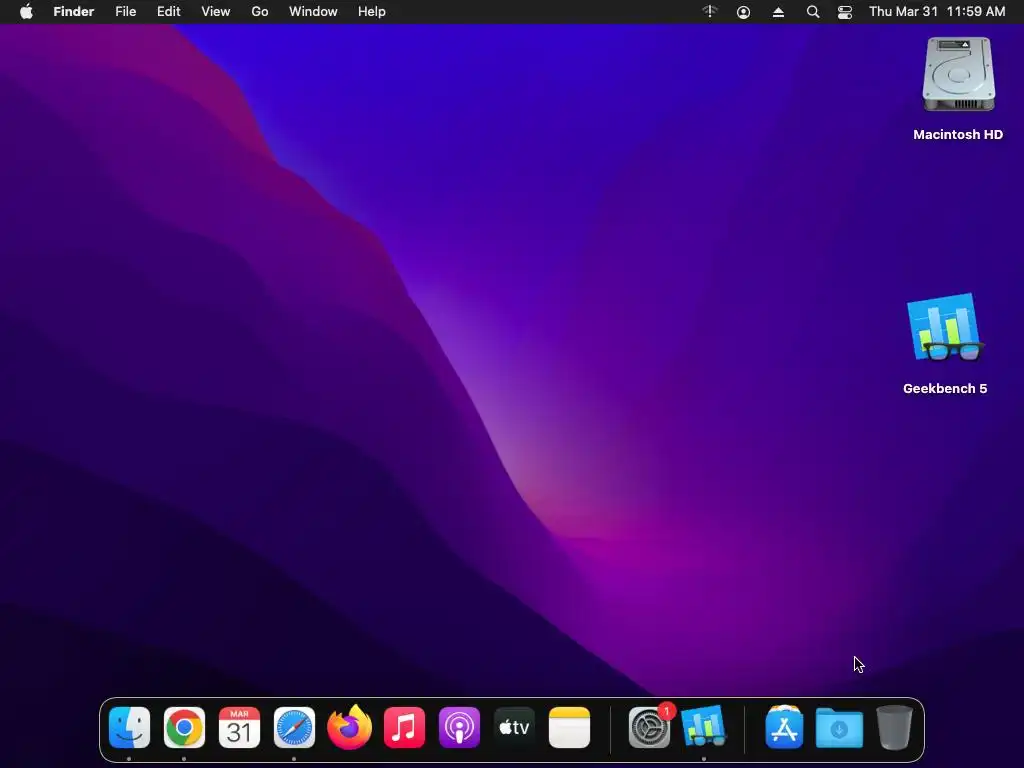The image size is (1024, 768).
Task: Select the Geekbench 5 desktop icon
Action: tap(945, 328)
